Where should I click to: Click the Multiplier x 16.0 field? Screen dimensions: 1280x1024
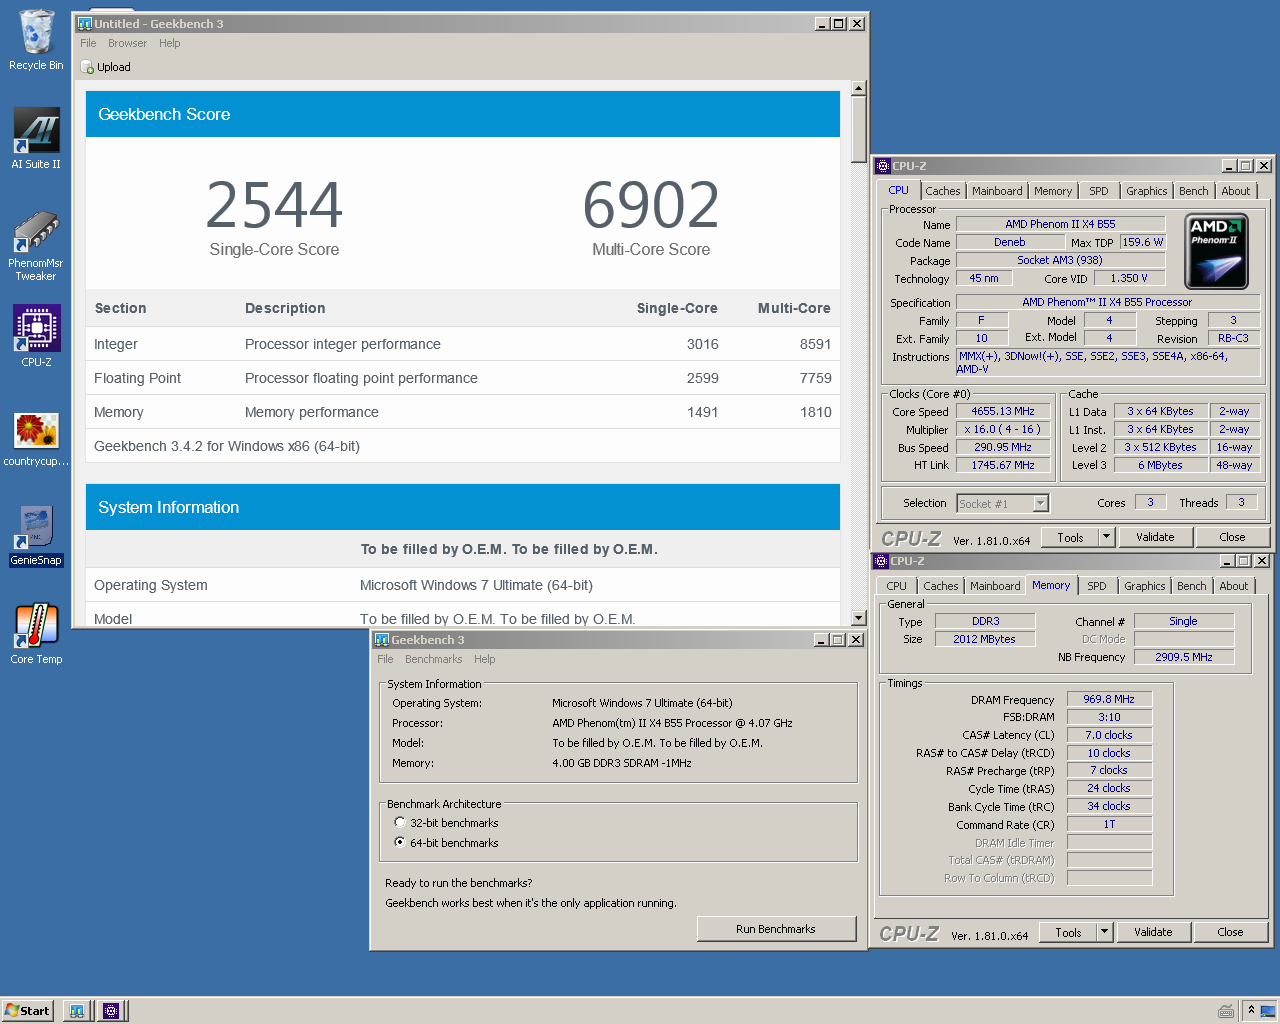[1003, 429]
